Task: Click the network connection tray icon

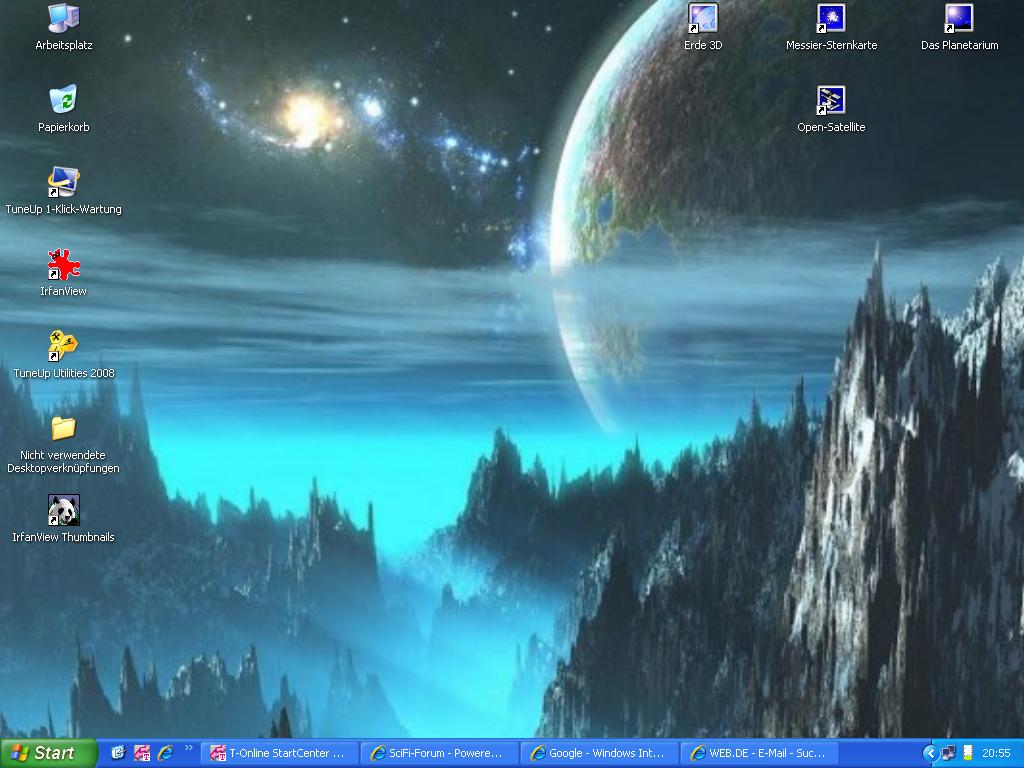Action: point(948,753)
